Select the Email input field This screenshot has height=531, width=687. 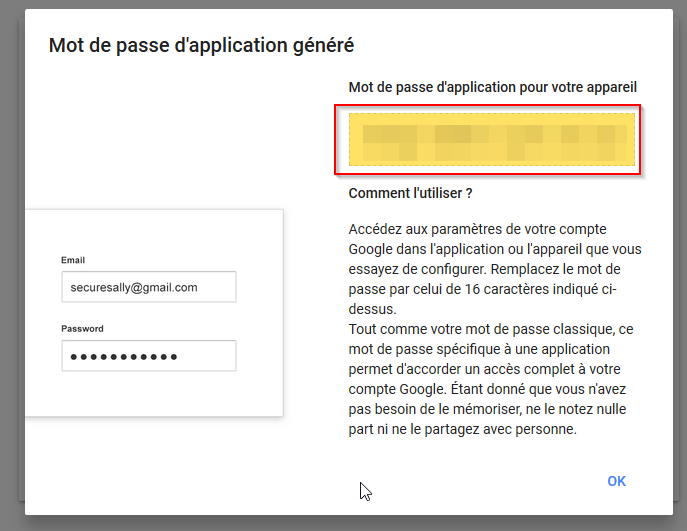point(149,287)
